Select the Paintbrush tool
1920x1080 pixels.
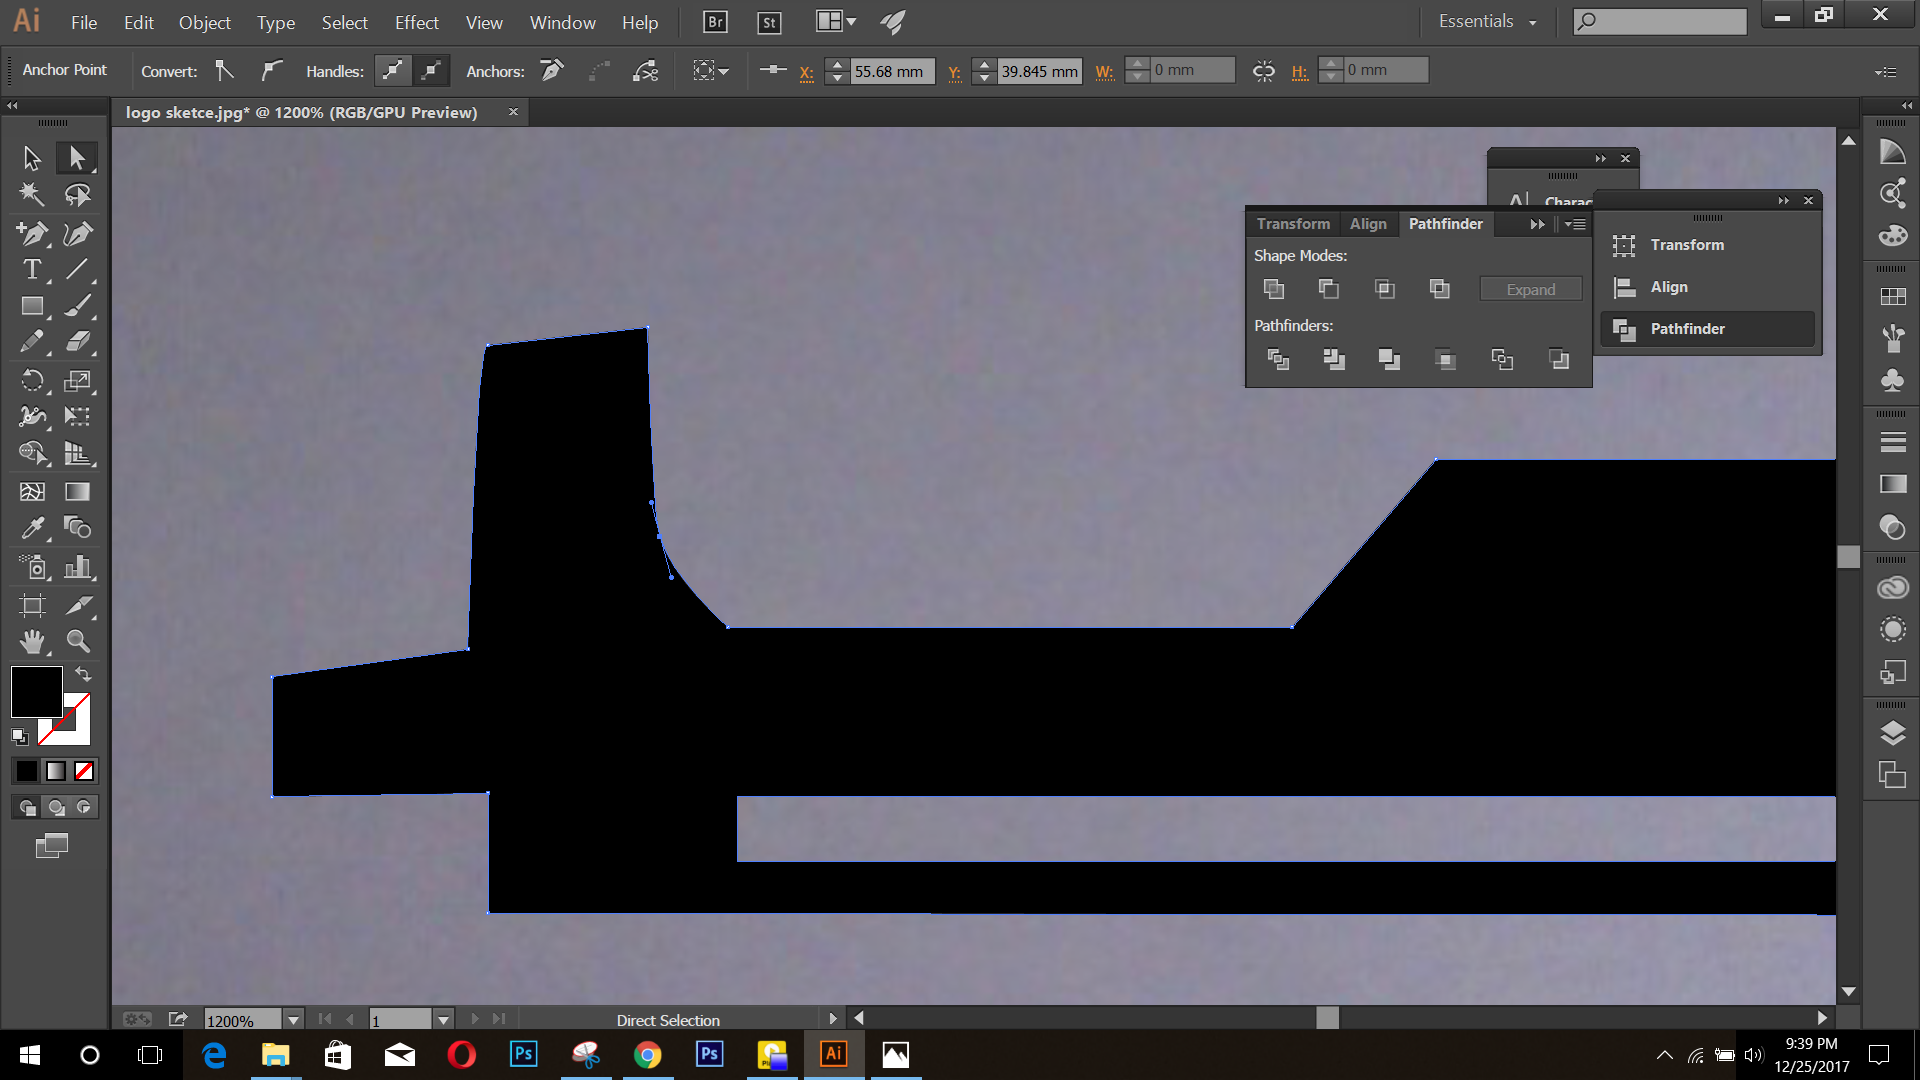pos(77,306)
